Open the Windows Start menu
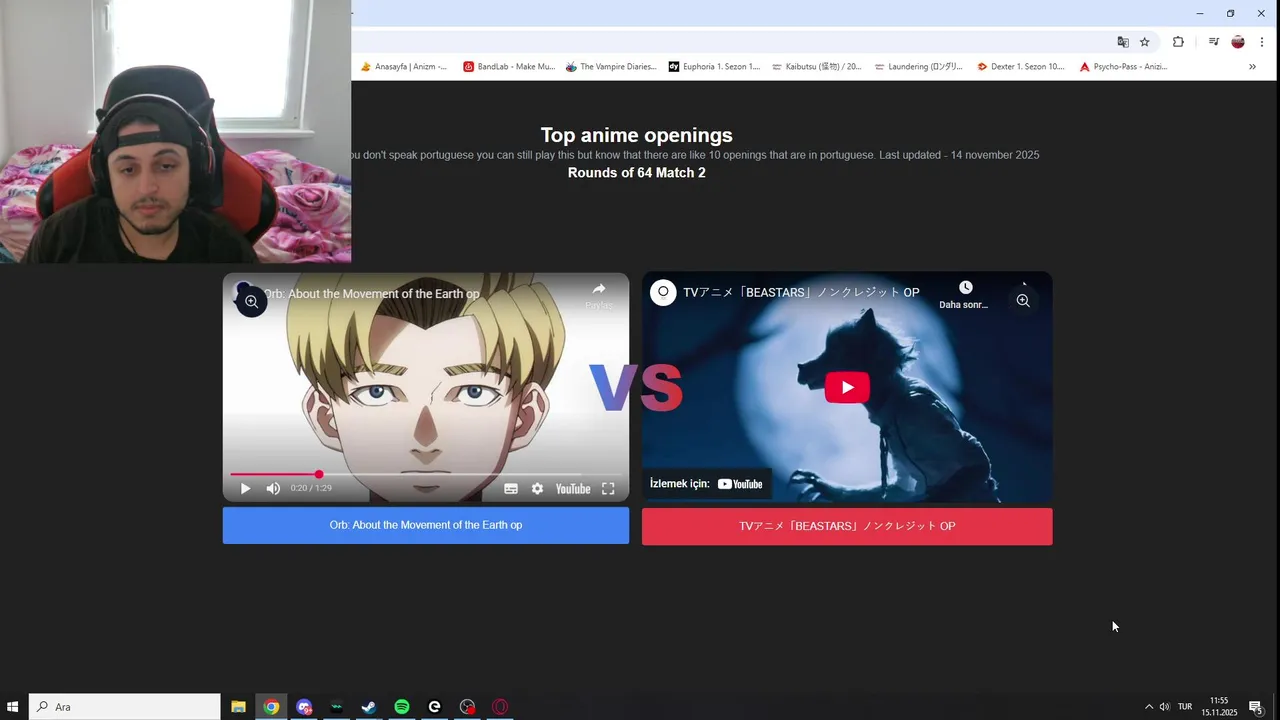Image resolution: width=1280 pixels, height=720 pixels. [14, 707]
